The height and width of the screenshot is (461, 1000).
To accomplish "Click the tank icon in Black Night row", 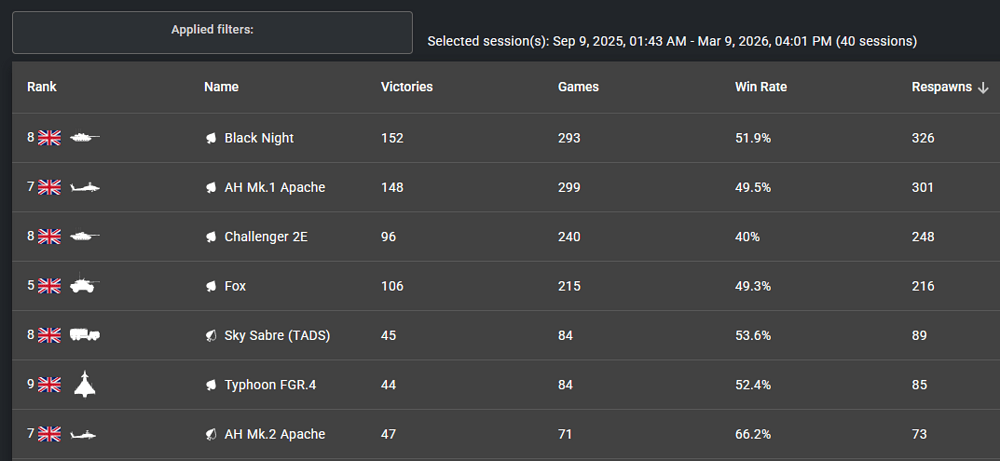I will click(85, 138).
